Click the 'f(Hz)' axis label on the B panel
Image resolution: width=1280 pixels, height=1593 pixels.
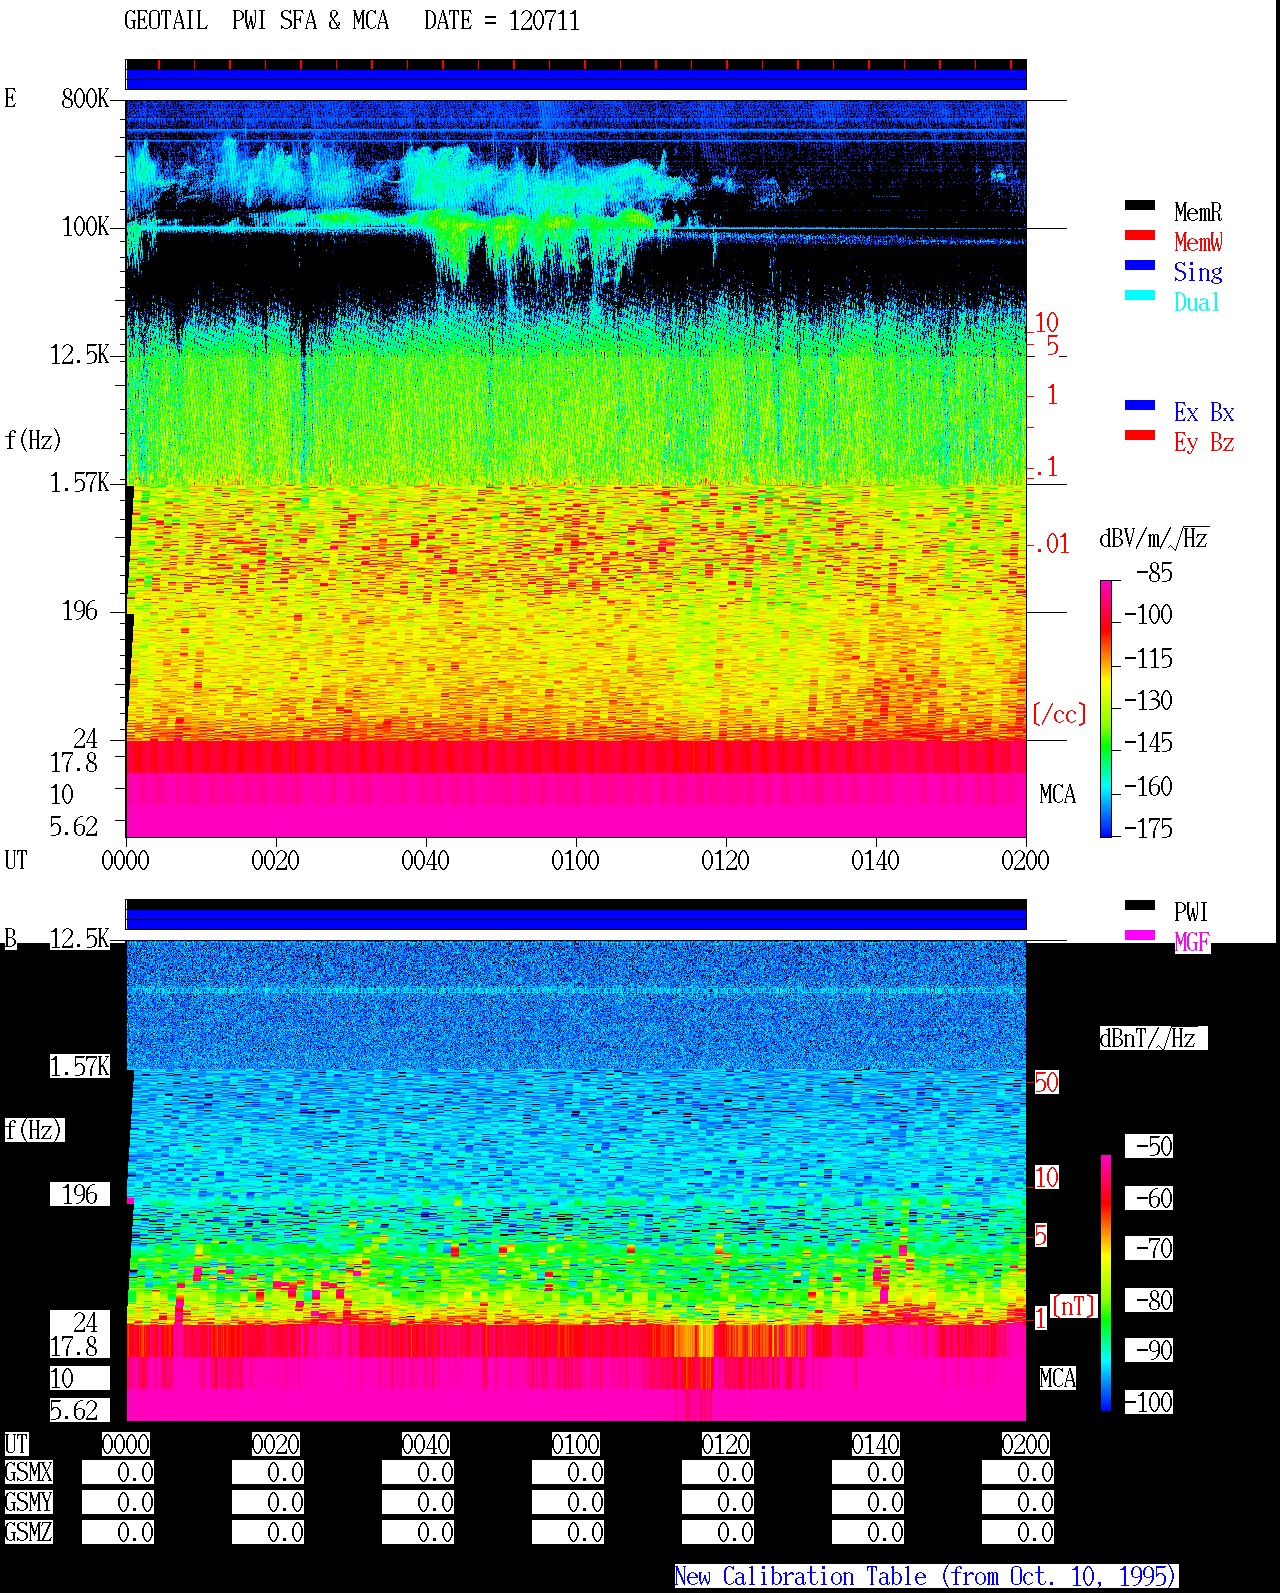tap(33, 1131)
